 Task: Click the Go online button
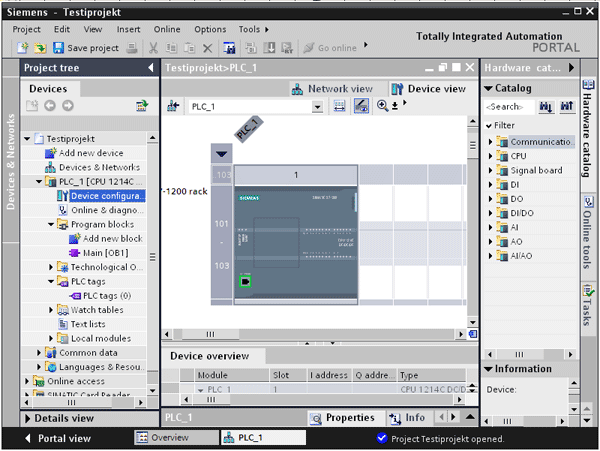coord(330,48)
